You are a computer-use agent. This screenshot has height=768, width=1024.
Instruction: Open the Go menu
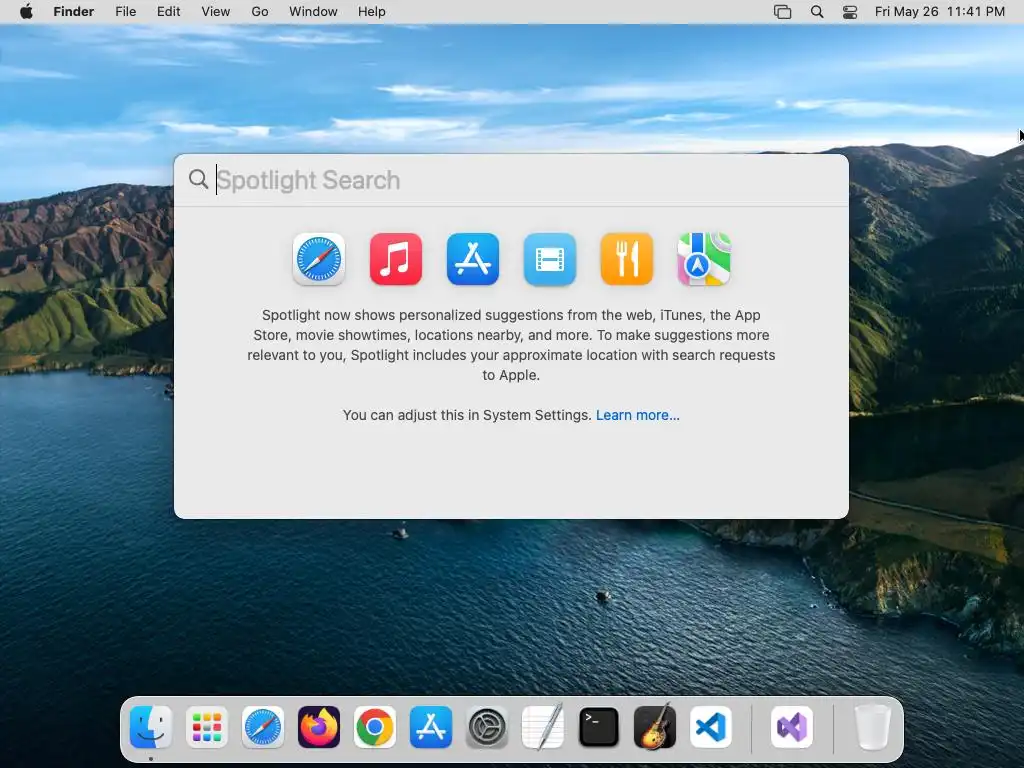click(260, 12)
